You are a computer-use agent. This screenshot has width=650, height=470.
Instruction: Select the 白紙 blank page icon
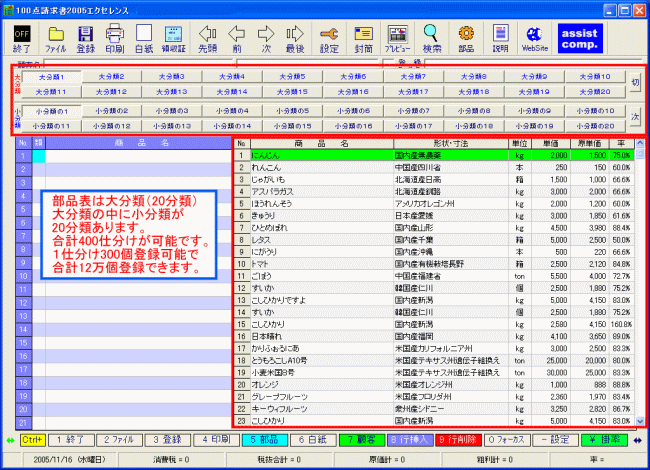point(144,39)
